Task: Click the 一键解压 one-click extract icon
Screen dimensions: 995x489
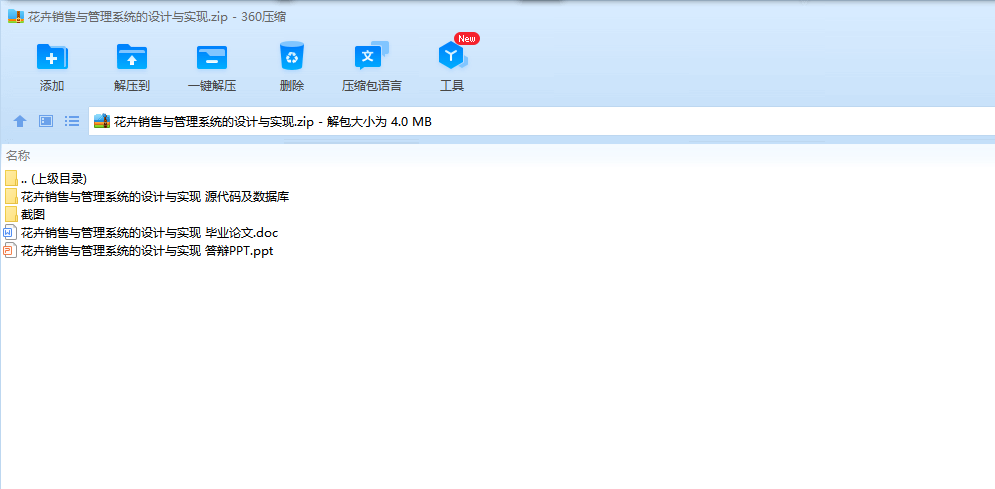Action: click(x=212, y=57)
